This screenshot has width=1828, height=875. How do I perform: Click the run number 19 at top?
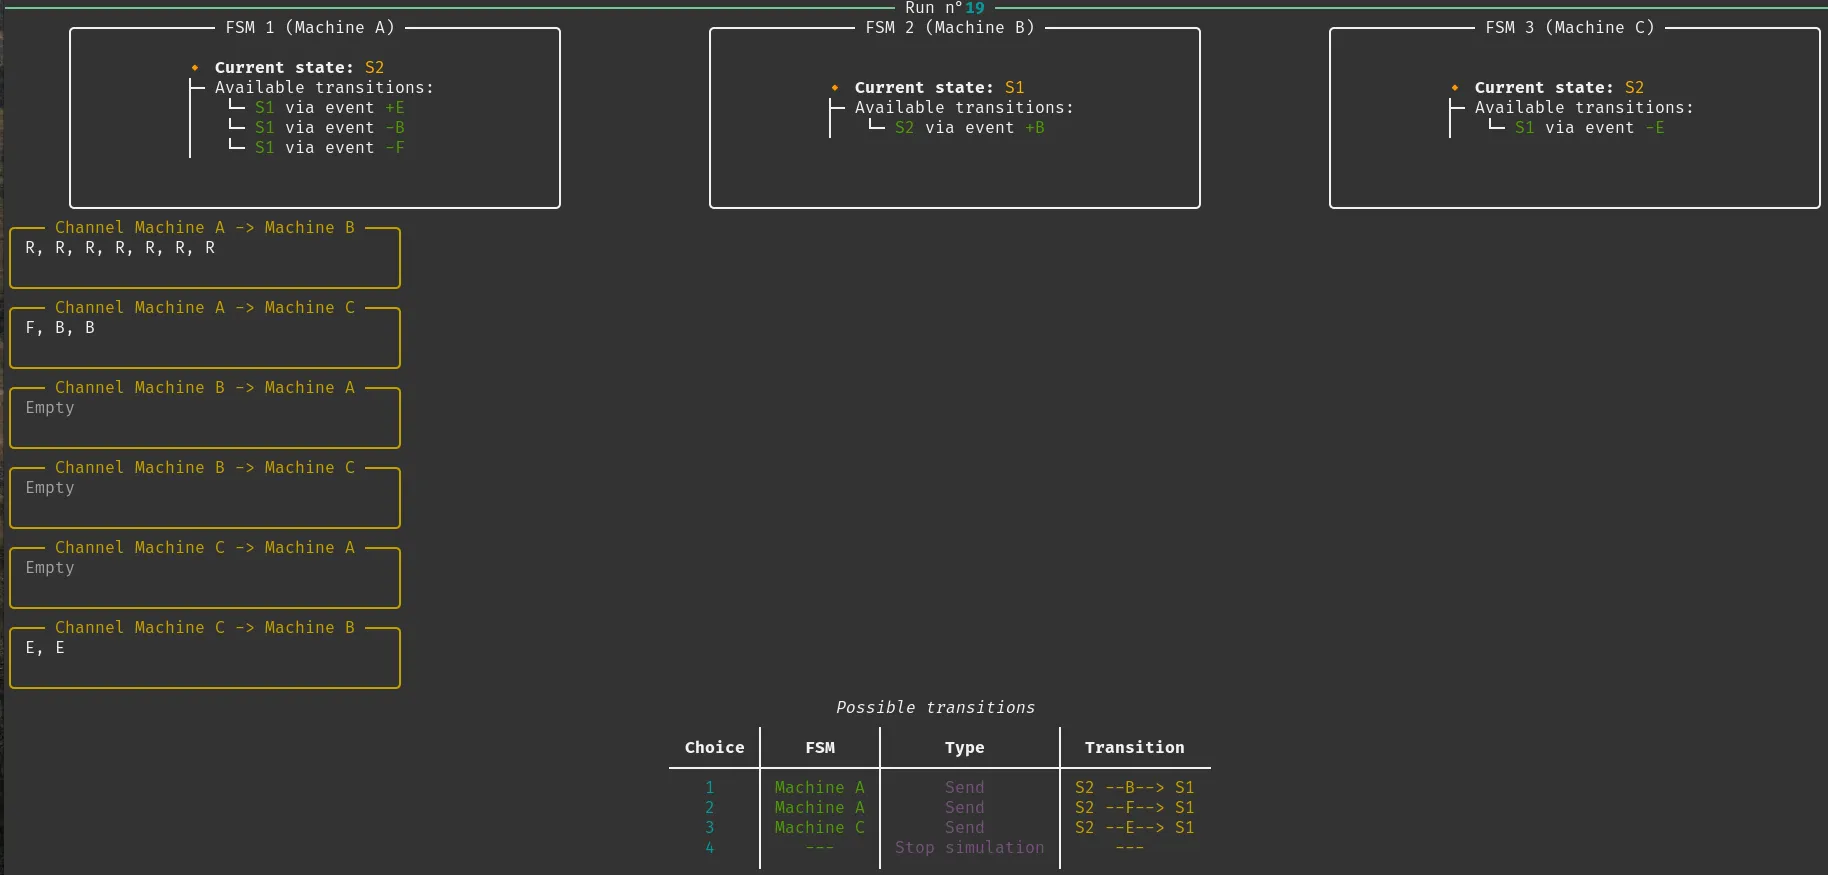(974, 8)
